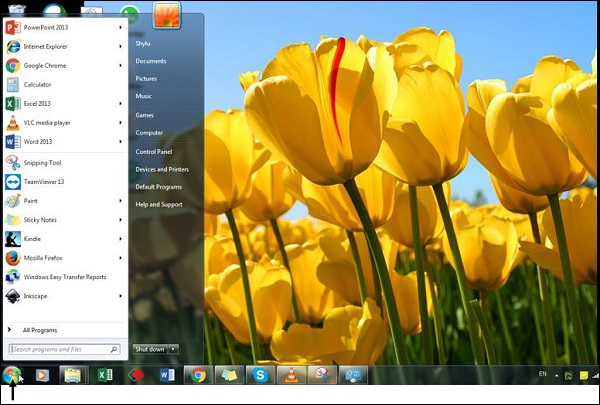Click the Start orb button

[11, 375]
